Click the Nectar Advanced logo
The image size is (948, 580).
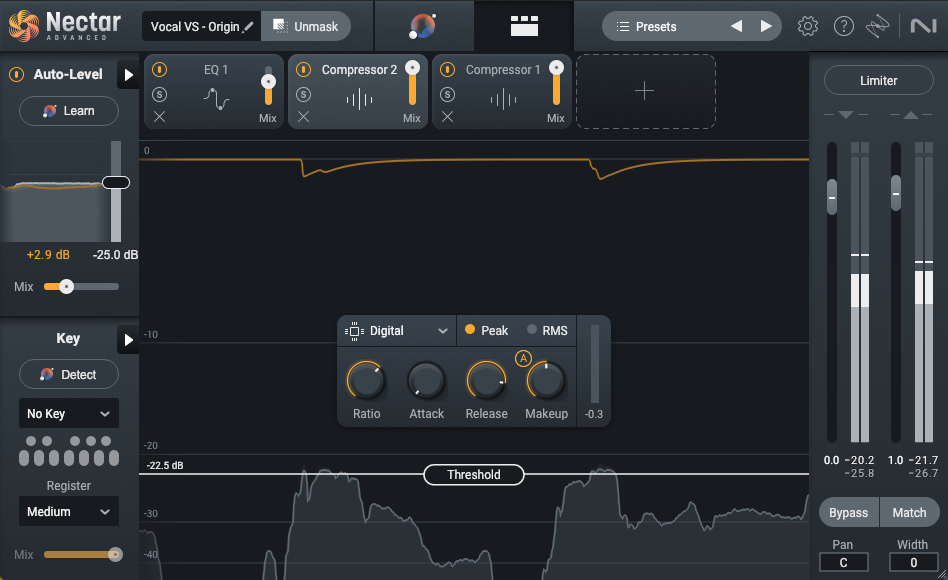pos(65,26)
